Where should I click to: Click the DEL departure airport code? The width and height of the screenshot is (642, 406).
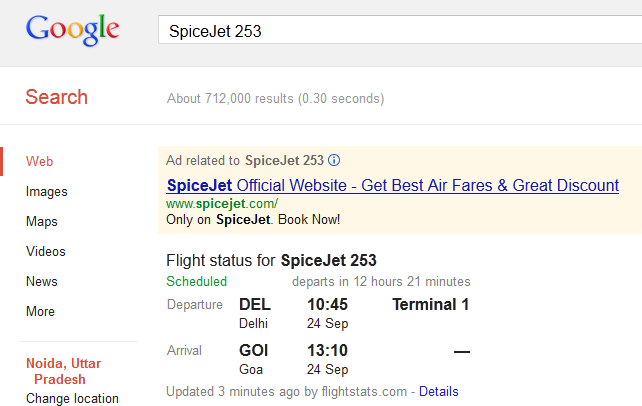[255, 305]
